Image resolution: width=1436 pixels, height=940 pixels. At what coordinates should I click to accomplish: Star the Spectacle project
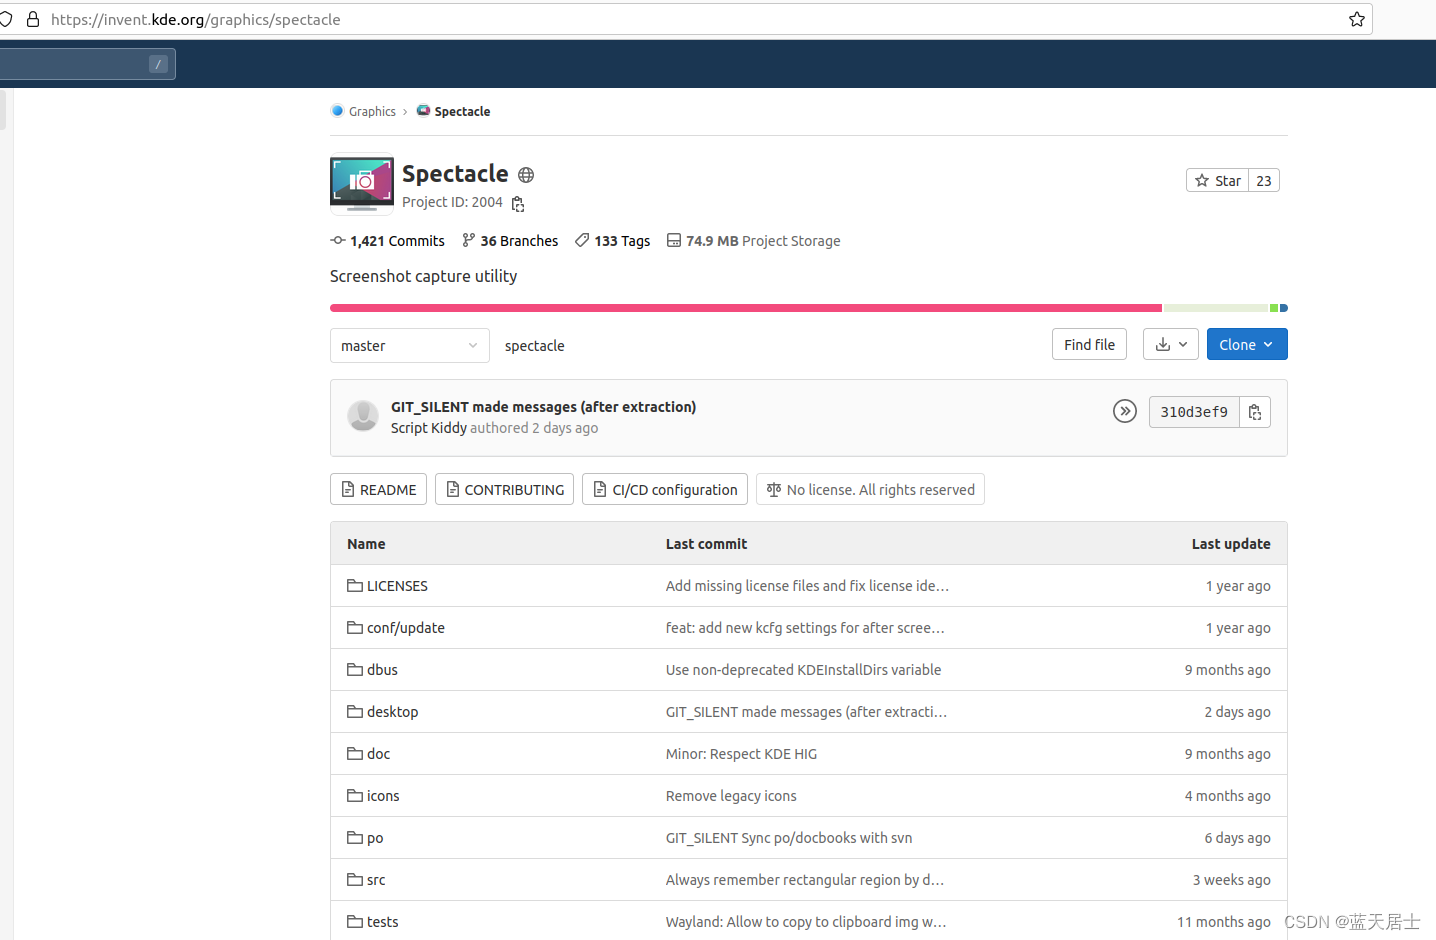pos(1217,180)
